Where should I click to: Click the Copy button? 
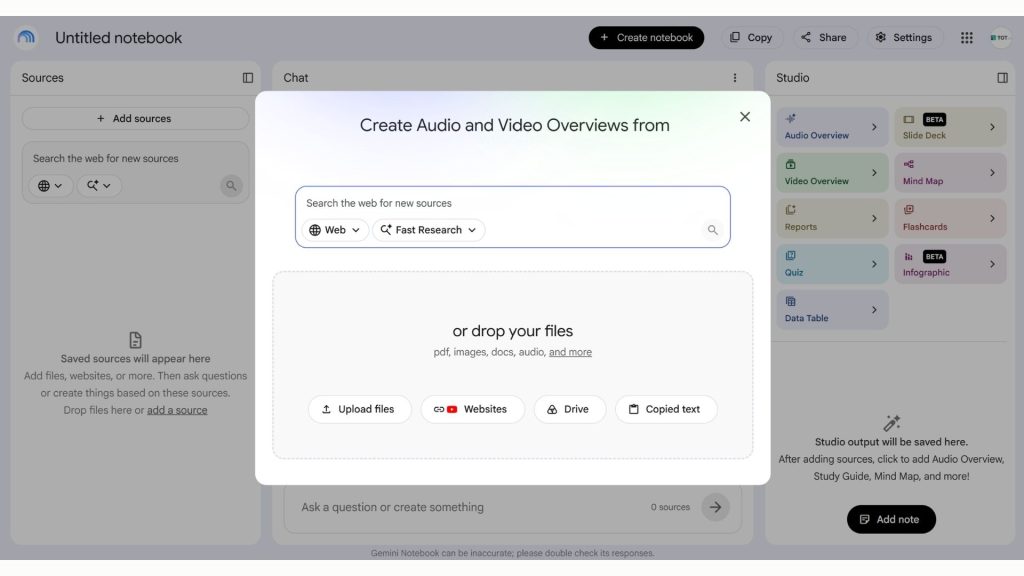[x=750, y=37]
